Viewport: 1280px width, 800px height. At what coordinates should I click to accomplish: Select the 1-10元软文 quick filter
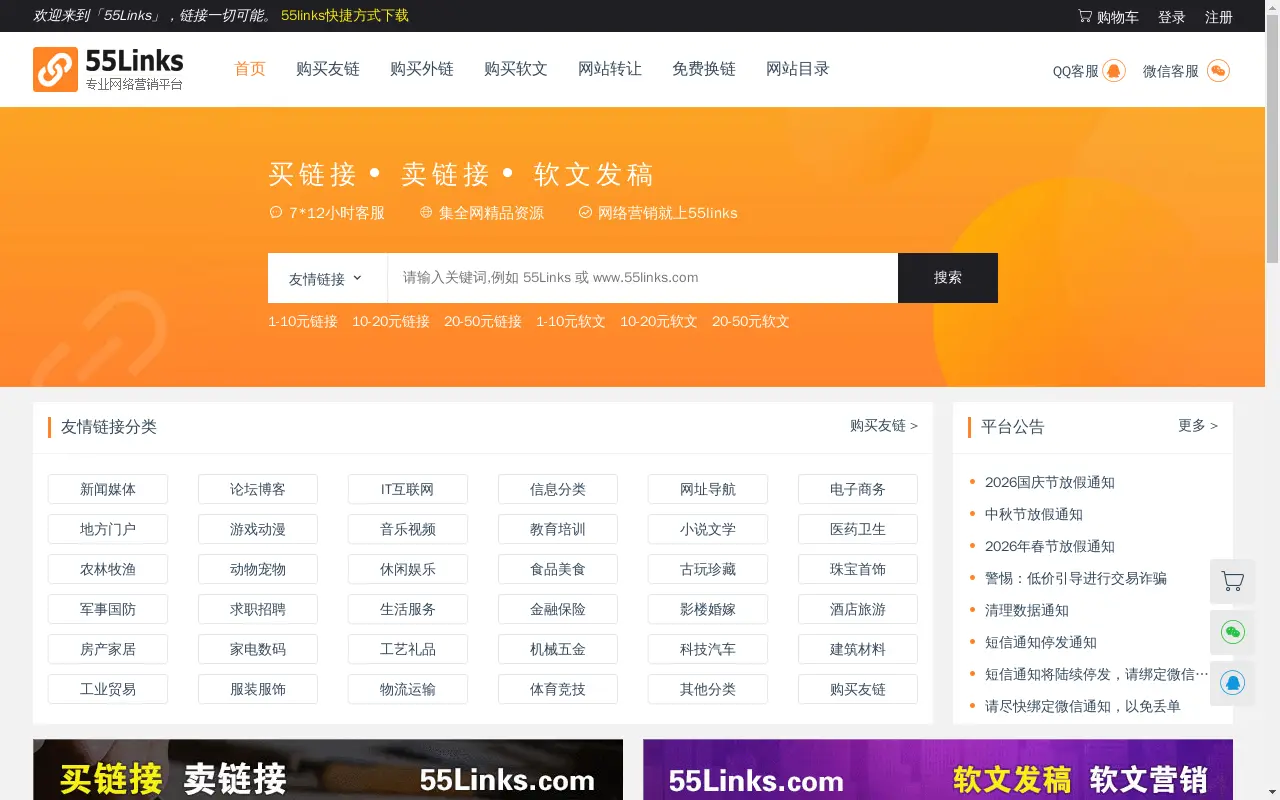[571, 322]
